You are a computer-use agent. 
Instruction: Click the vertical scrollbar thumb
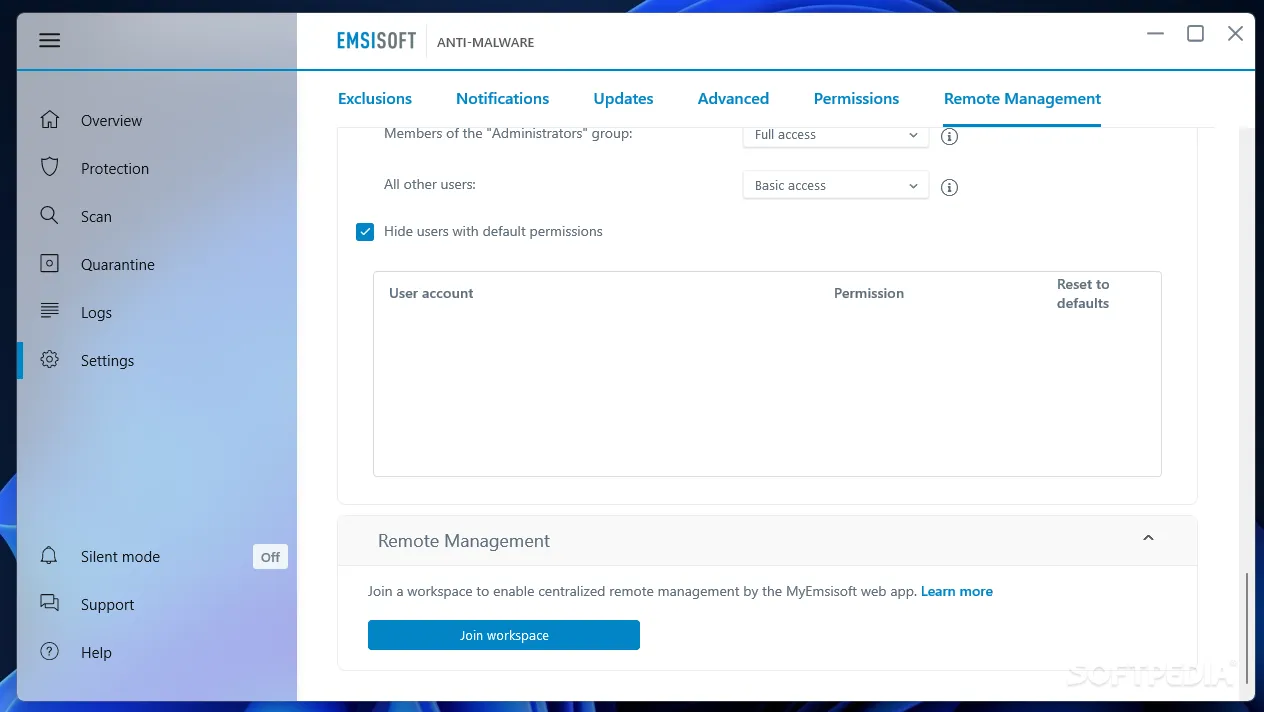pyautogui.click(x=1246, y=629)
